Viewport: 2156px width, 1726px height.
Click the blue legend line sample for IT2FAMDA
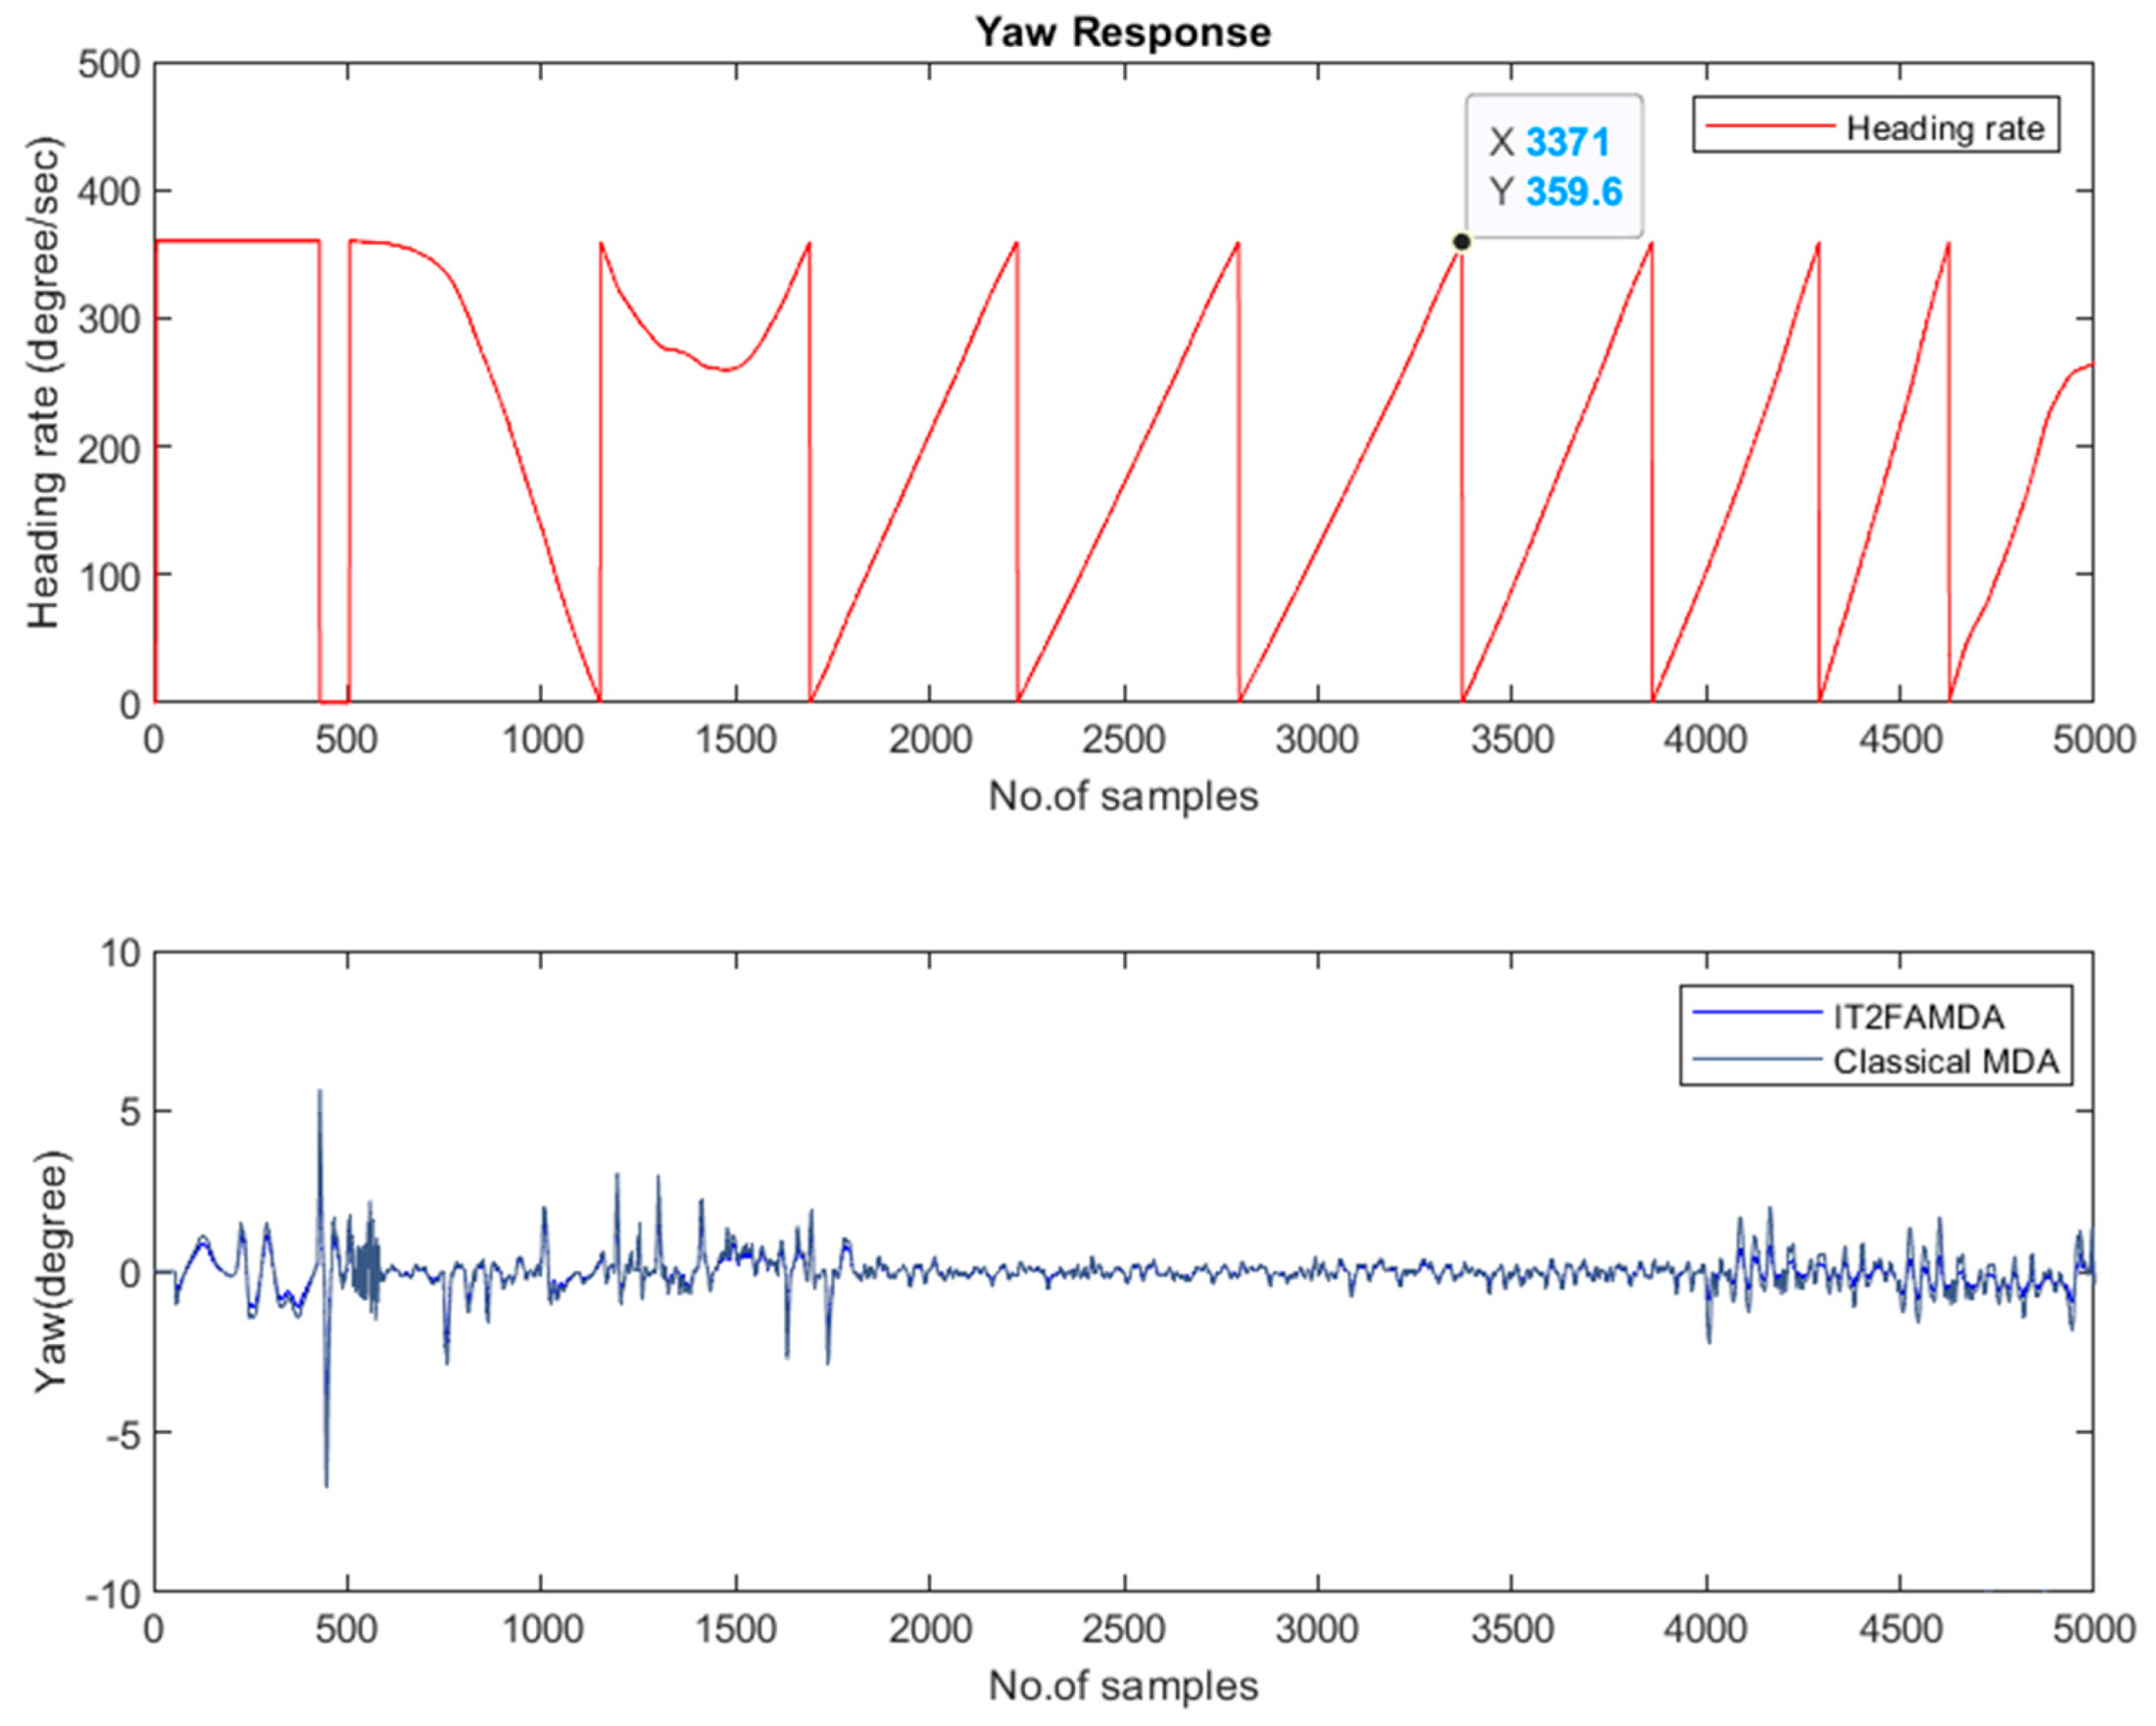click(x=1756, y=1013)
